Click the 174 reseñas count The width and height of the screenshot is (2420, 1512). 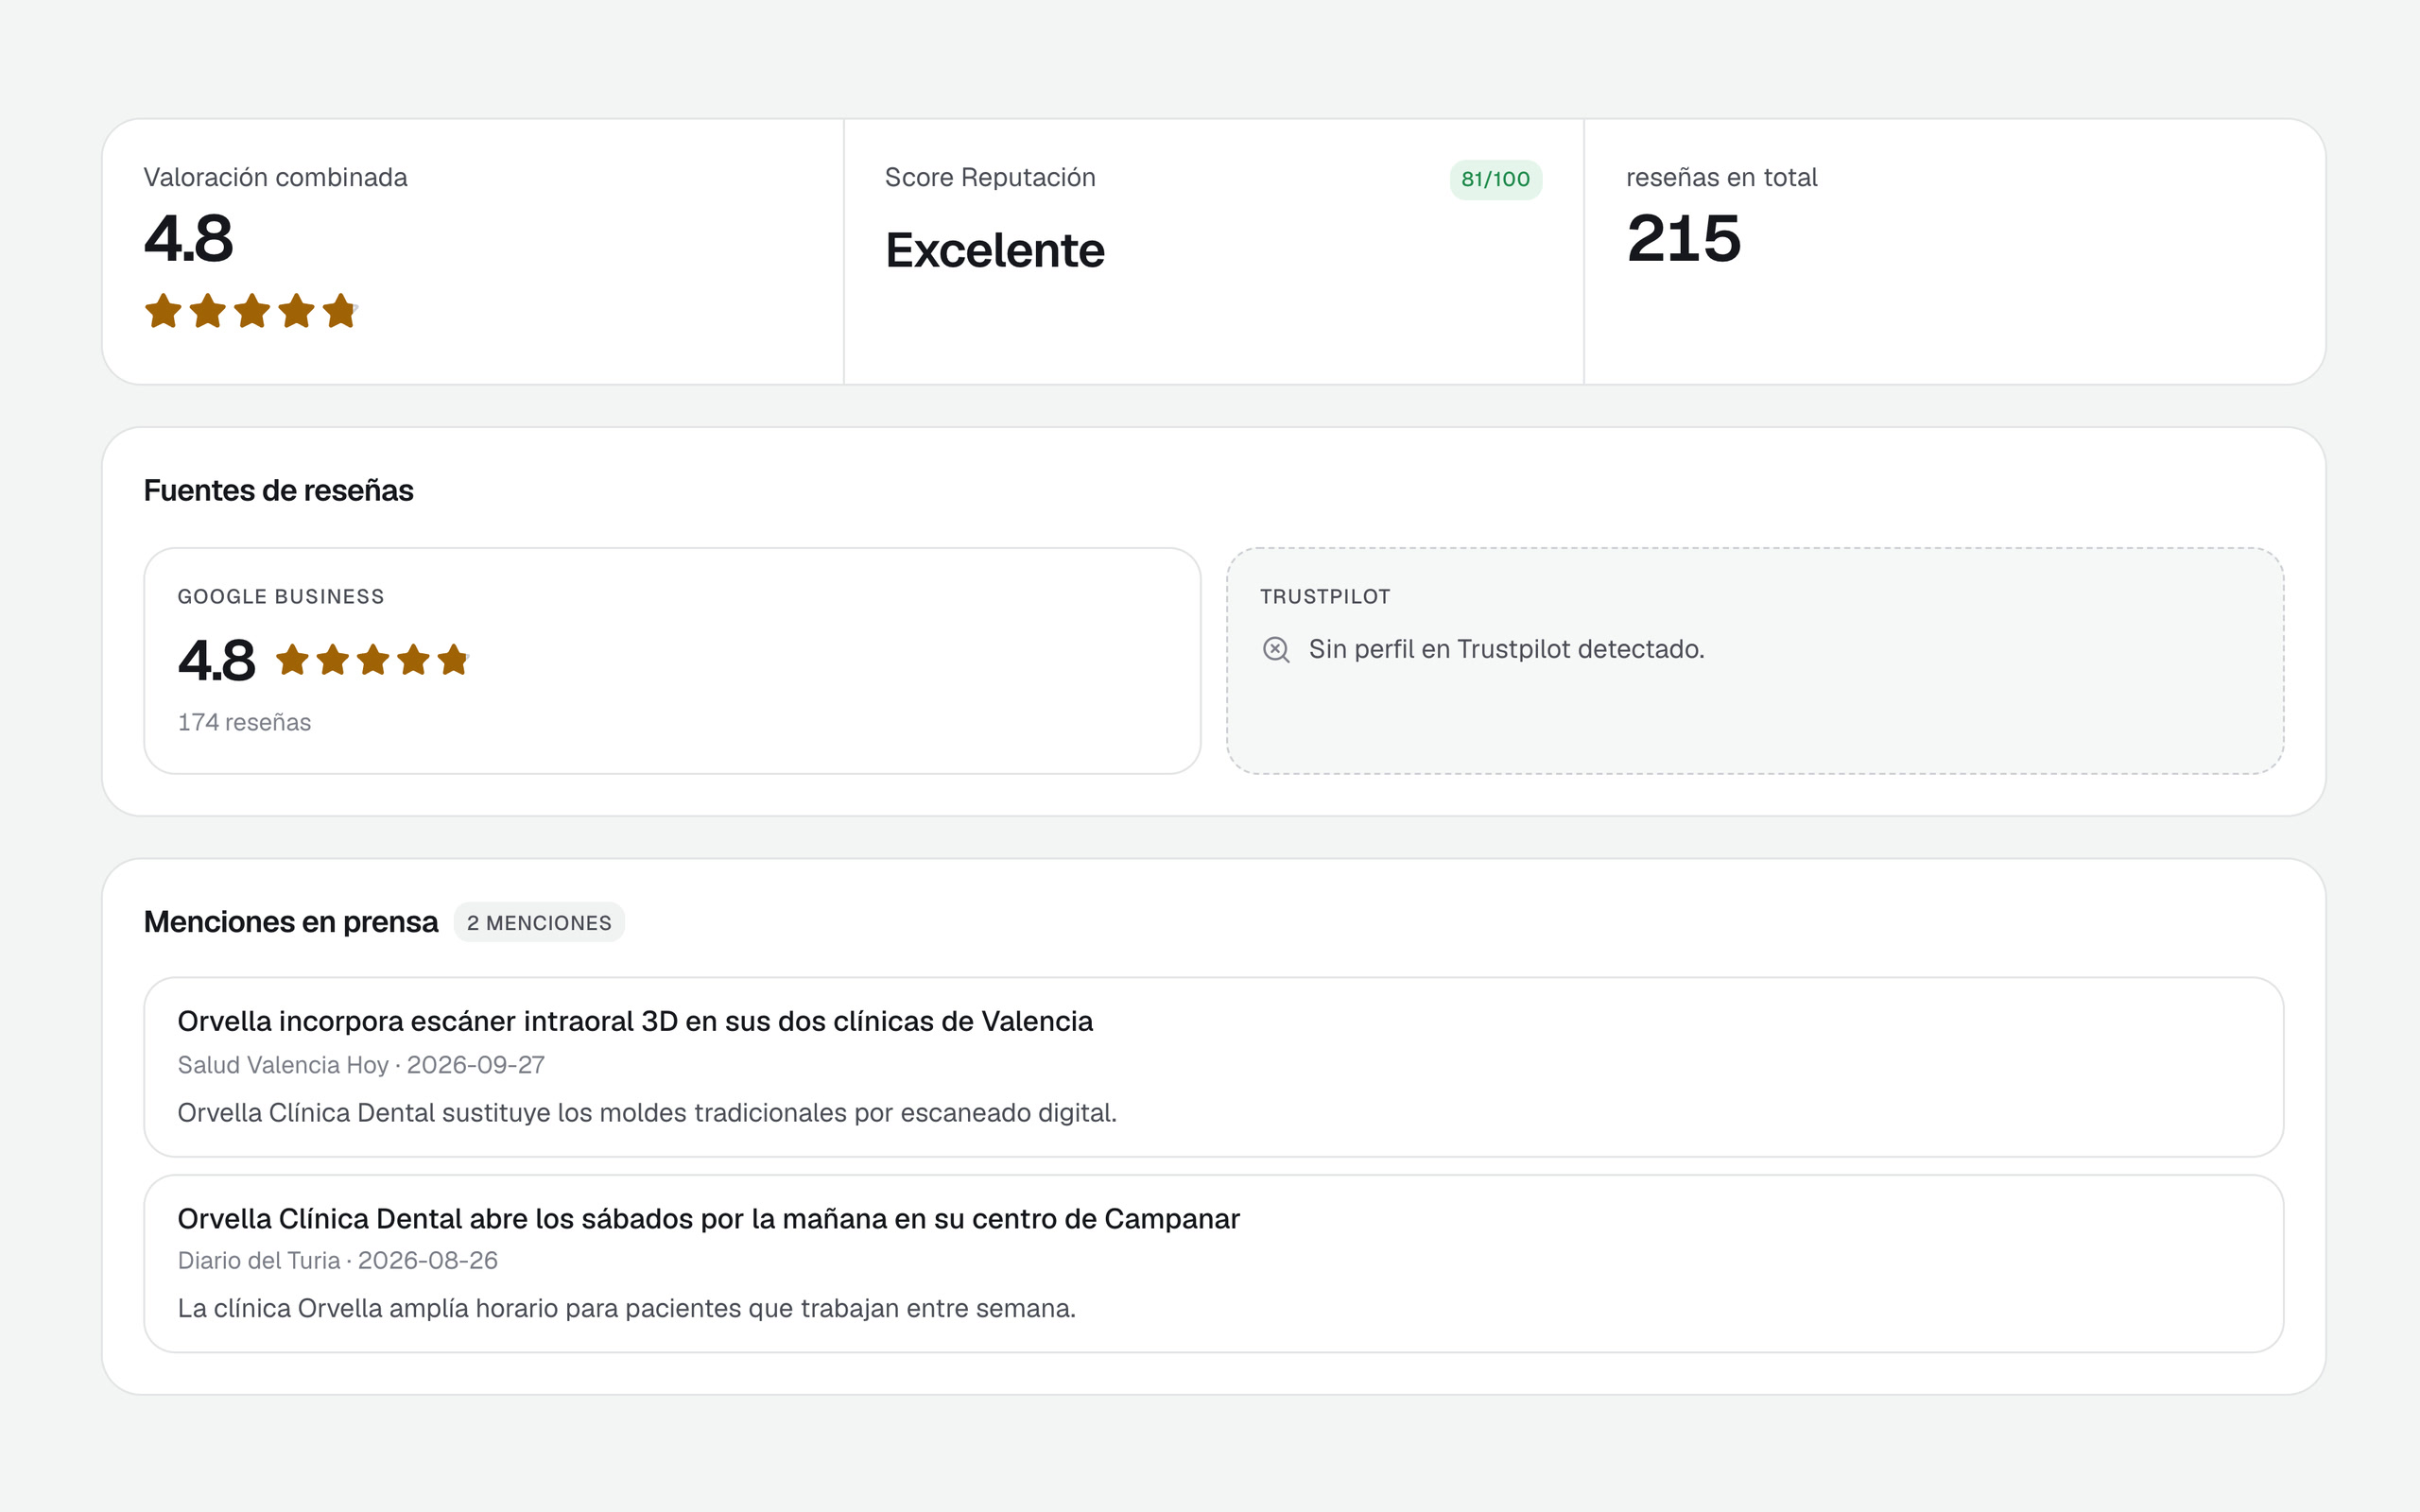click(244, 722)
